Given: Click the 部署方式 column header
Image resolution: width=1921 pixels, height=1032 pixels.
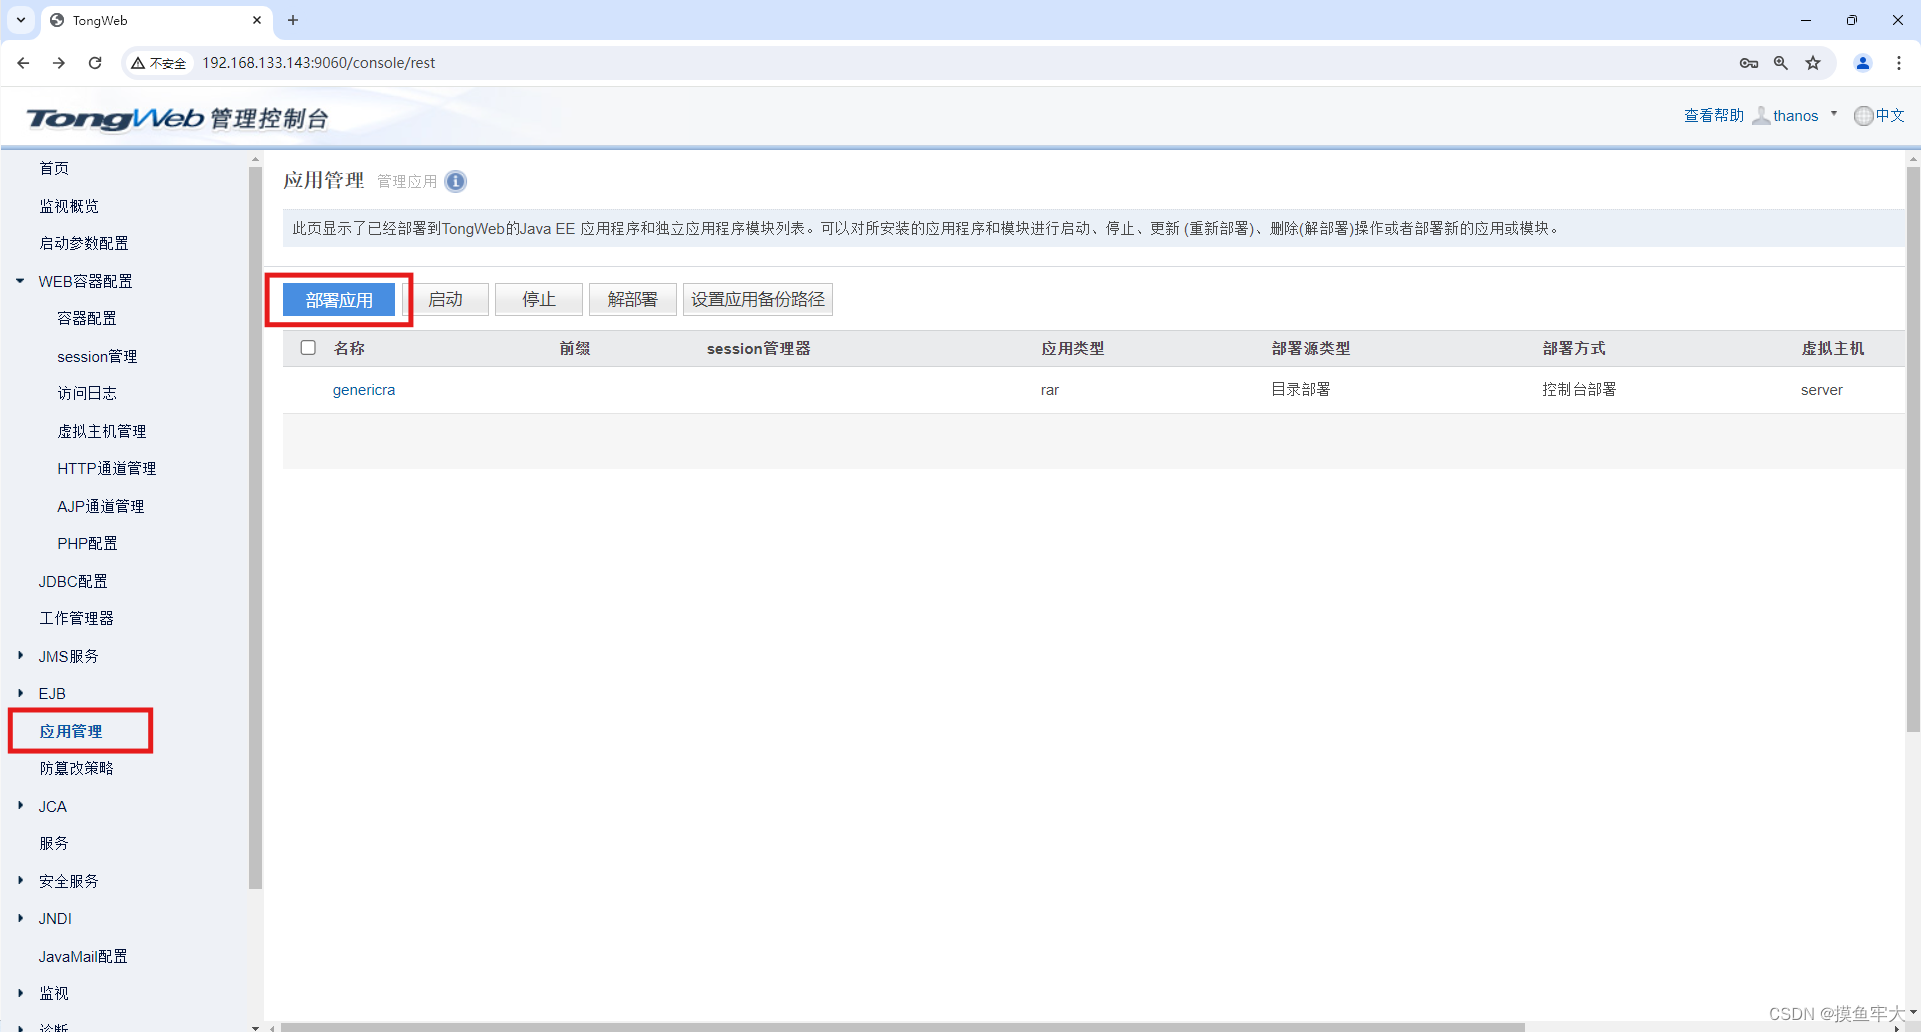Looking at the screenshot, I should 1574,348.
